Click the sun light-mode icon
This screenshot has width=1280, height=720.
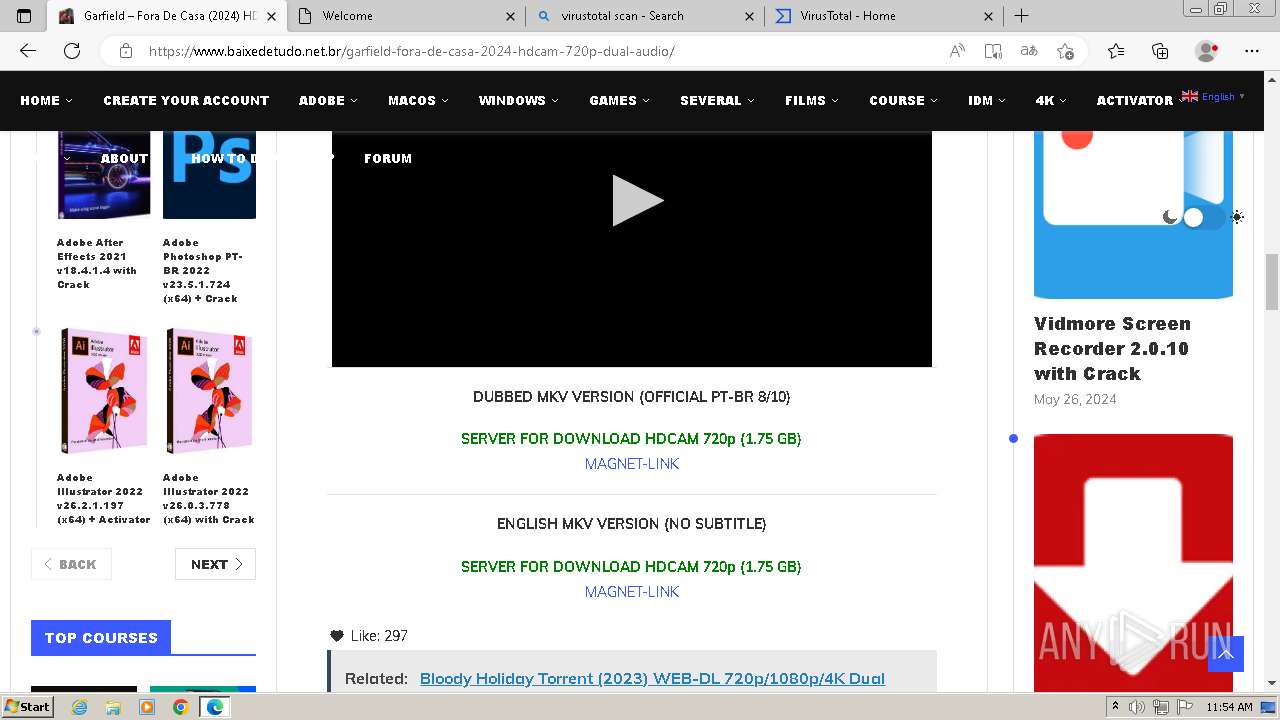1237,217
